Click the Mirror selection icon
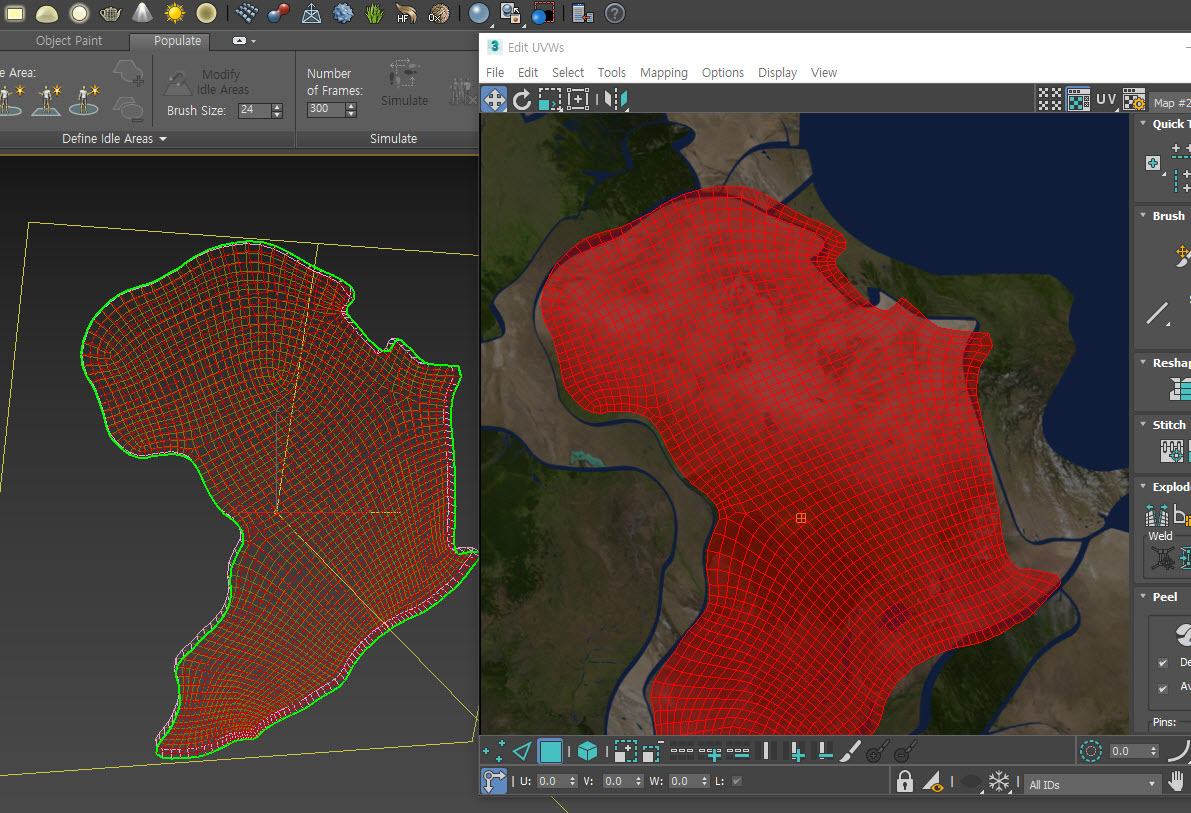 coord(616,99)
